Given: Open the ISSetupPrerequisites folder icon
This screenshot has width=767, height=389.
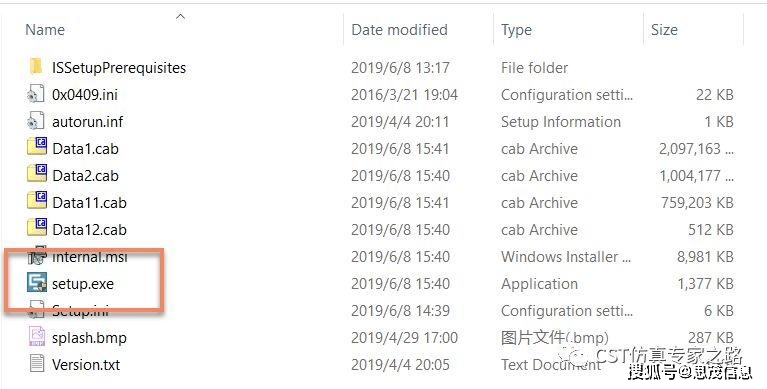Looking at the screenshot, I should pyautogui.click(x=36, y=67).
